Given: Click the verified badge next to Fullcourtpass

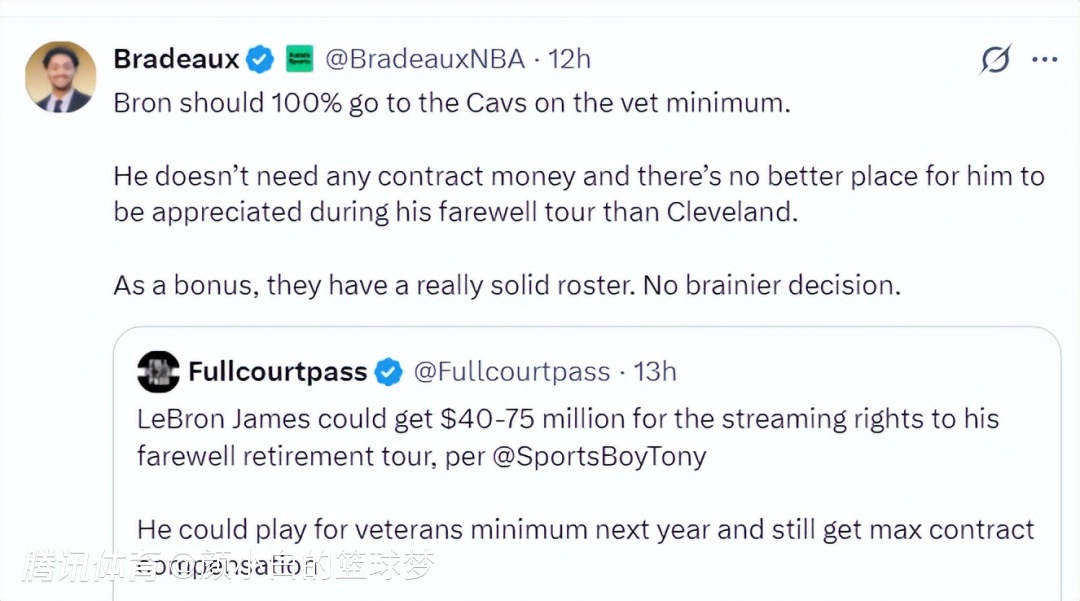Looking at the screenshot, I should coord(388,373).
